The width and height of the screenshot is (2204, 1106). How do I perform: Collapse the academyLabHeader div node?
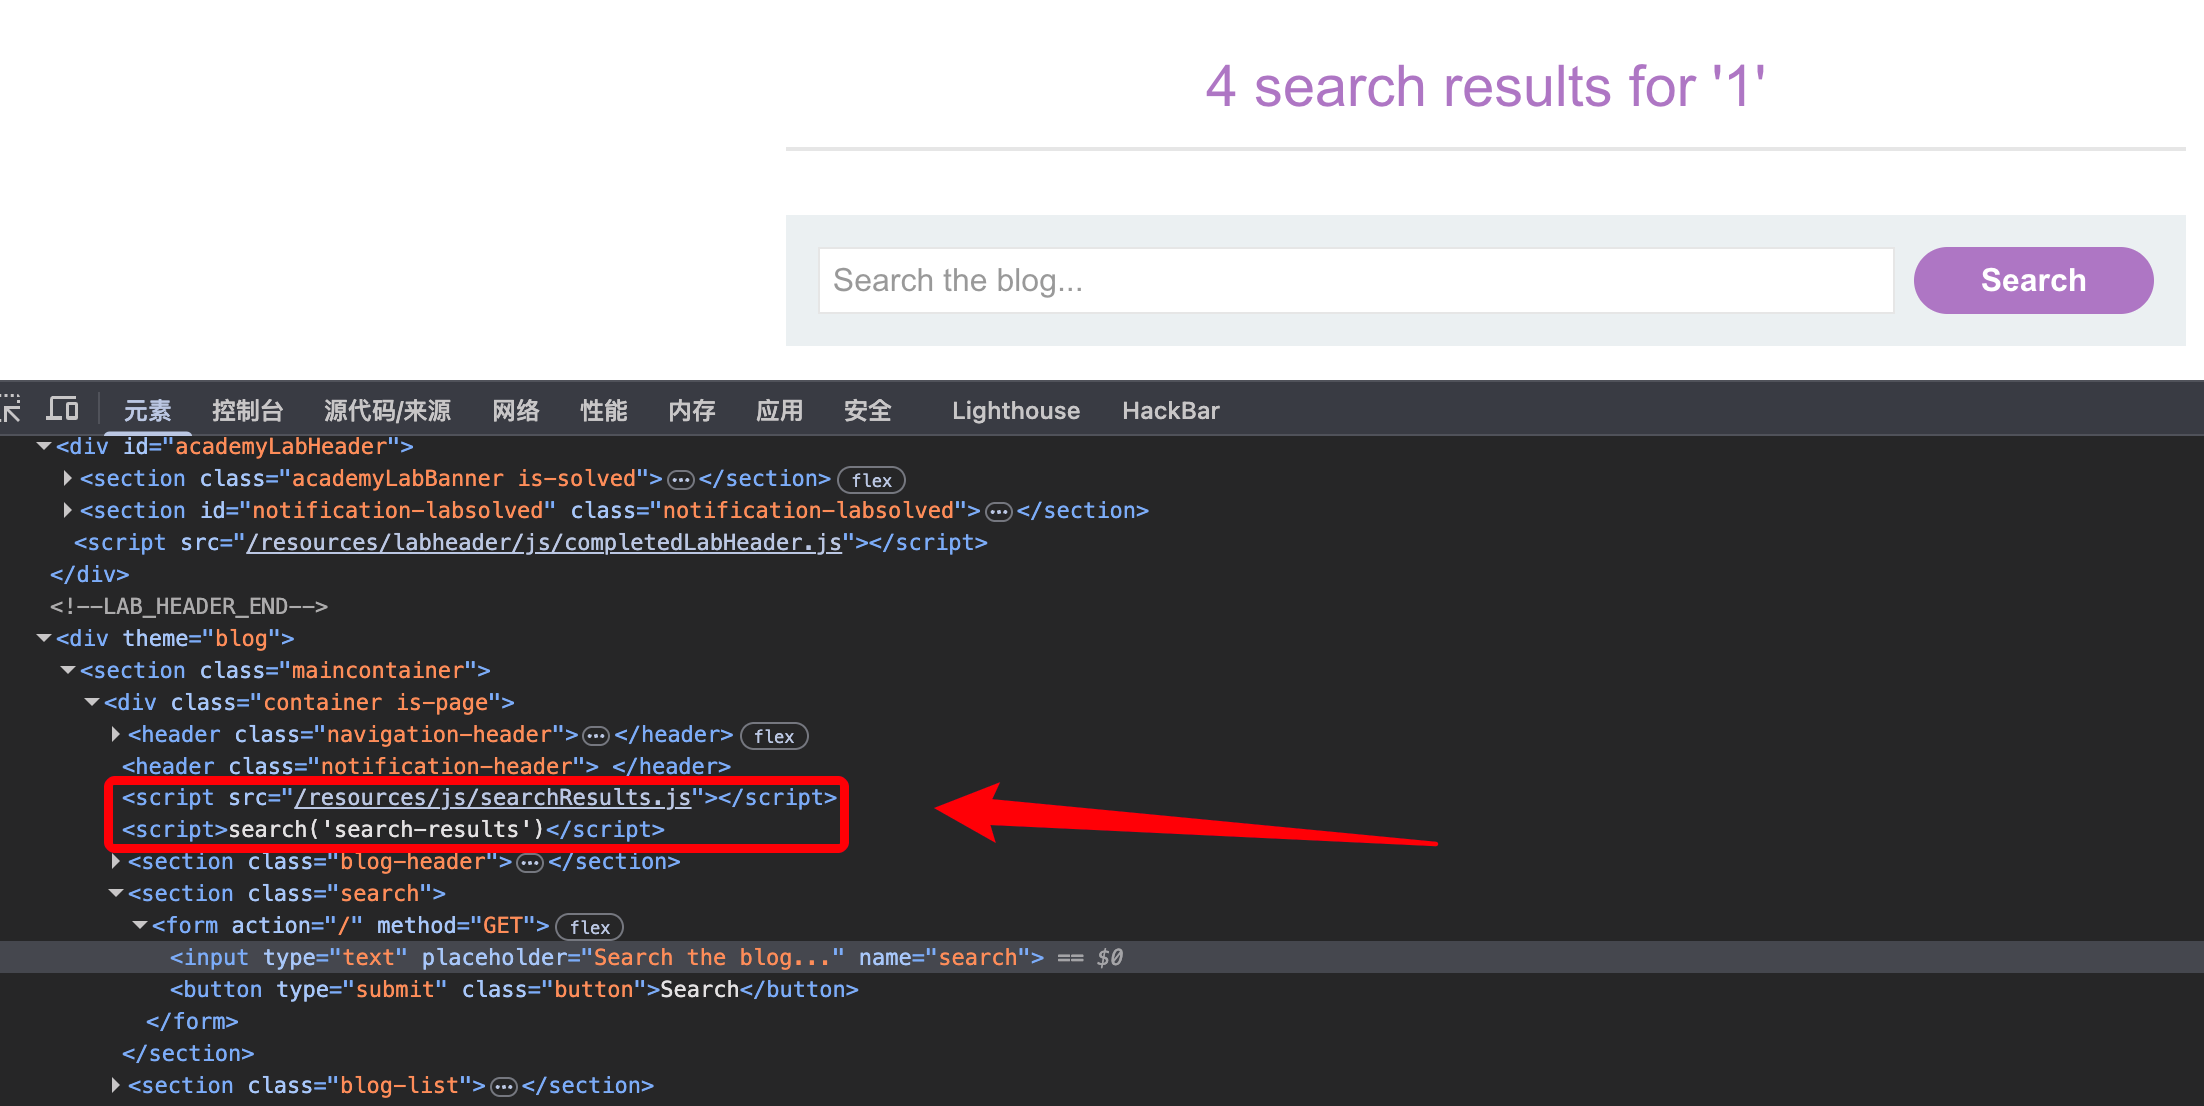[x=44, y=446]
